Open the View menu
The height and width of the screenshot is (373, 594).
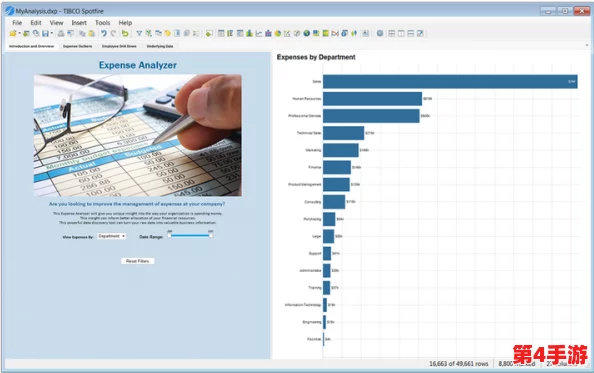pos(56,23)
